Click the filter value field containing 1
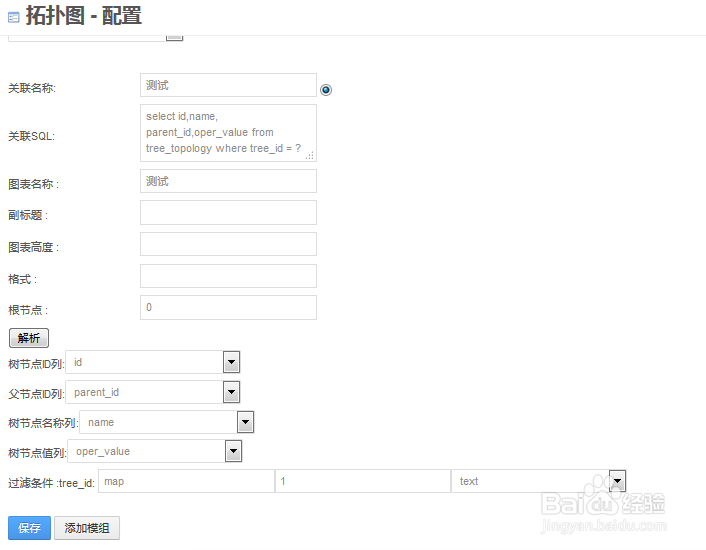The width and height of the screenshot is (706, 550). (363, 481)
